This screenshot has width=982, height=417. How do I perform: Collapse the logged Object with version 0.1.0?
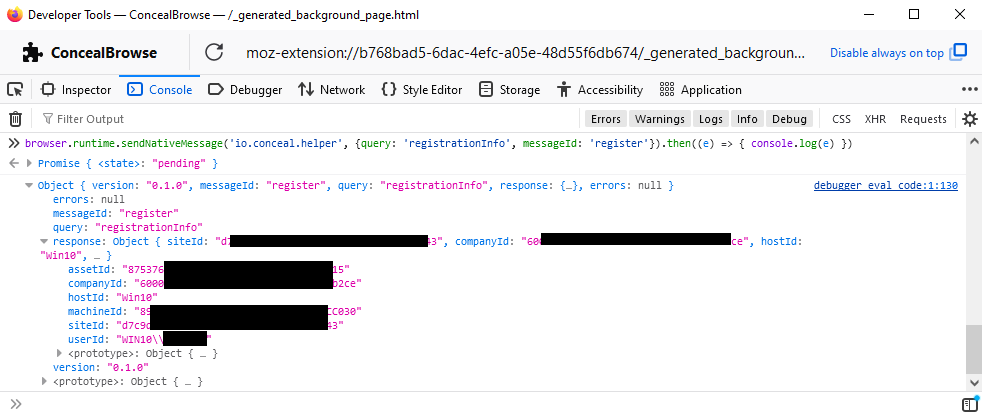click(29, 186)
